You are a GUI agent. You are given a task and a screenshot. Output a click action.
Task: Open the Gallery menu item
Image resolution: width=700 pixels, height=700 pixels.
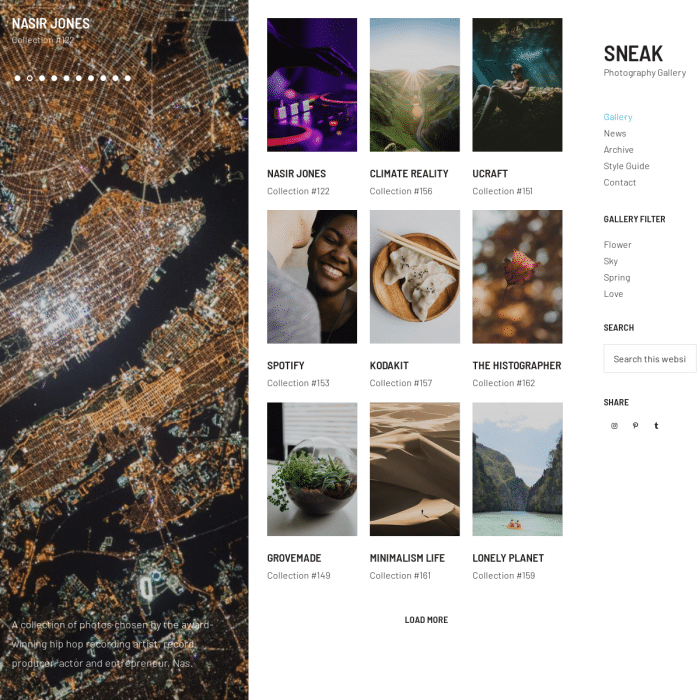(x=618, y=117)
